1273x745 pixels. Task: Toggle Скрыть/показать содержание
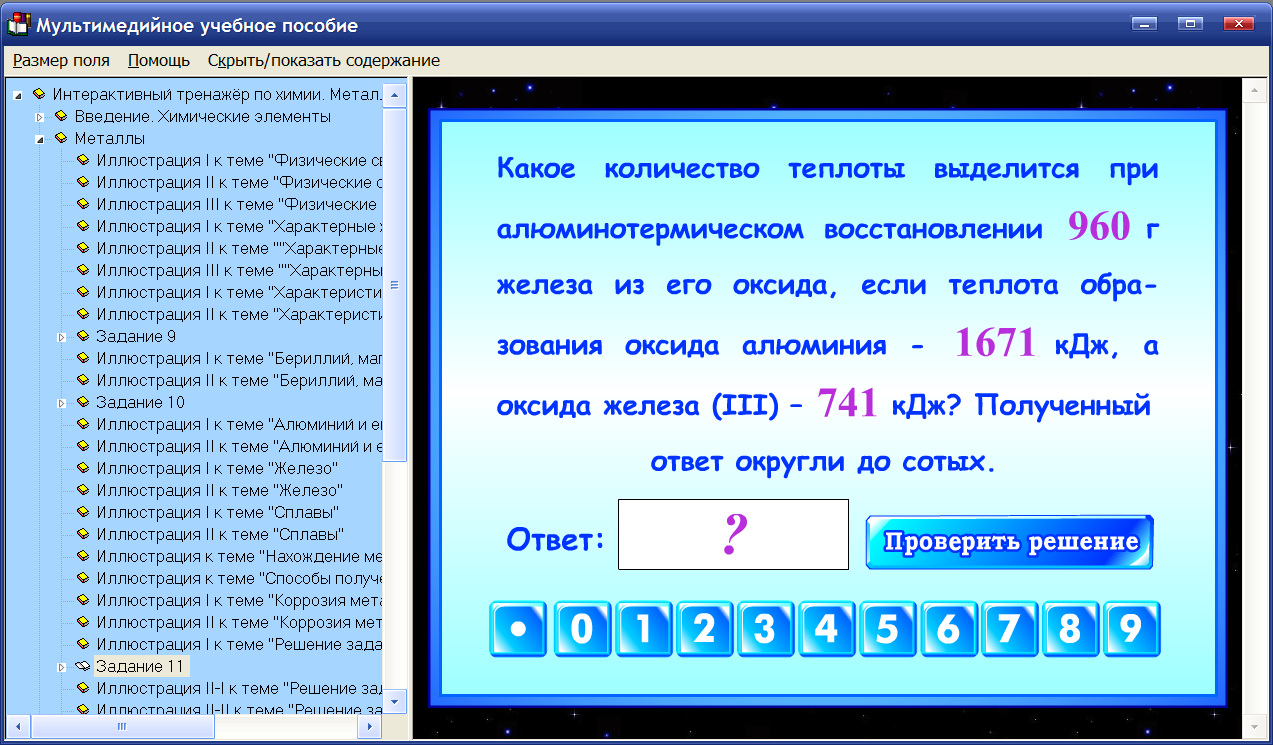pyautogui.click(x=322, y=59)
